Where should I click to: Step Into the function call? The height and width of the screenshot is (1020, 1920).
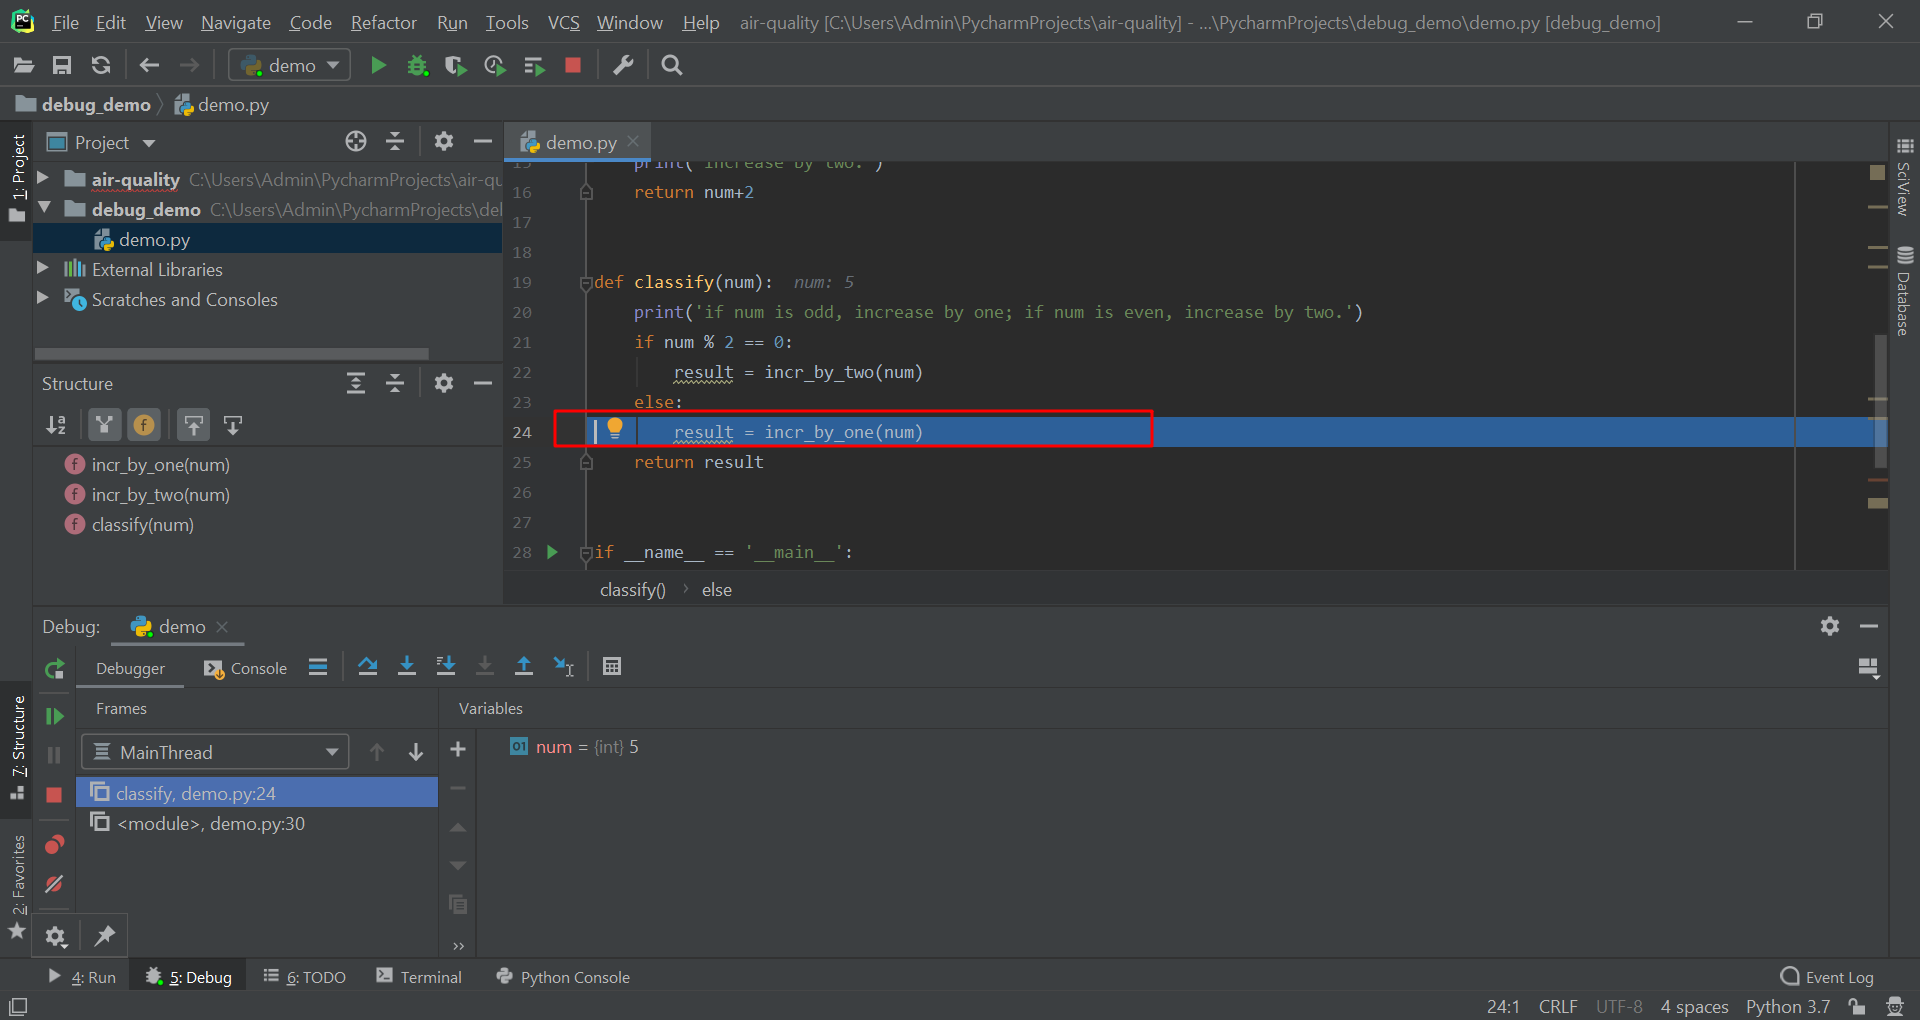click(x=407, y=666)
